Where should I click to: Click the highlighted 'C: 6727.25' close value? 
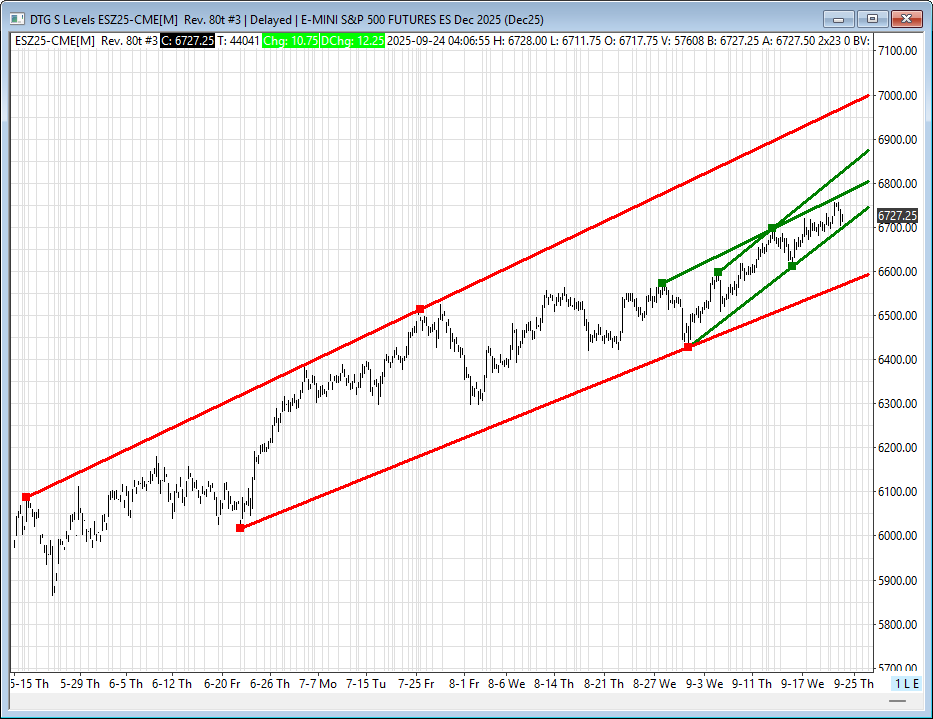pyautogui.click(x=187, y=40)
